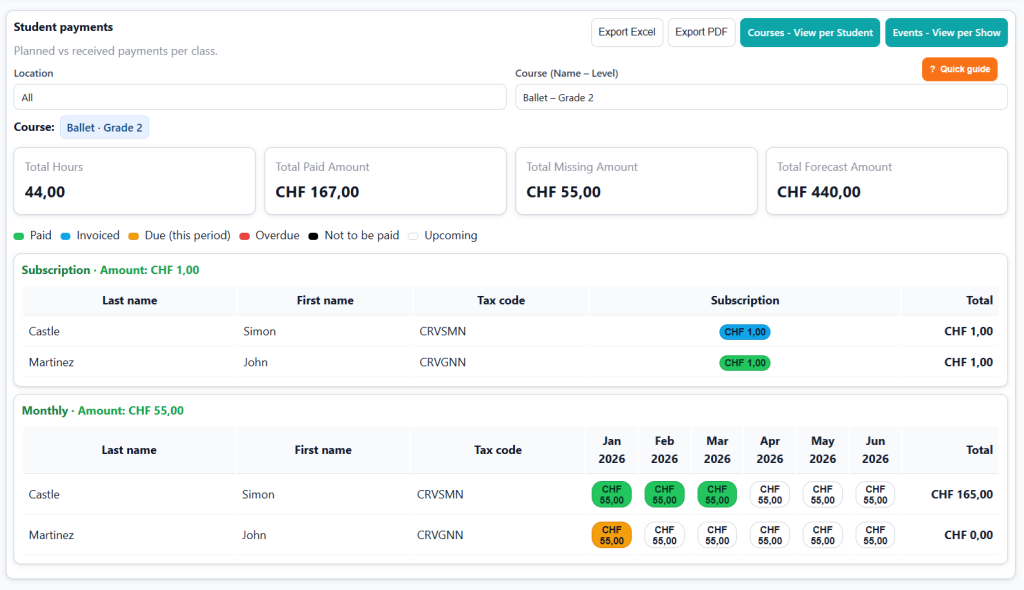This screenshot has width=1024, height=590.
Task: Click the Export Excel button
Action: point(627,32)
